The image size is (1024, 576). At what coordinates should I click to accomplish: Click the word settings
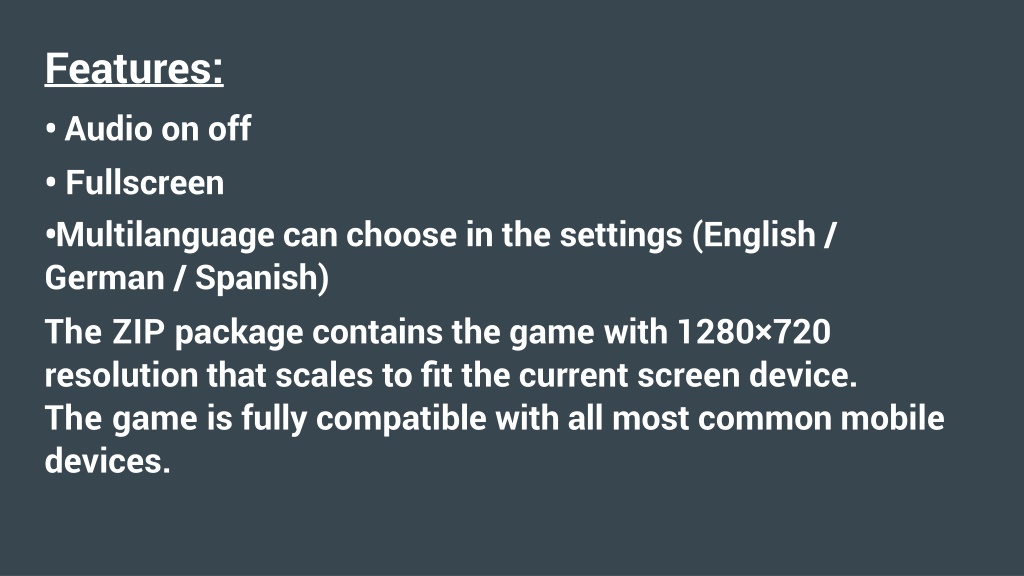[620, 236]
